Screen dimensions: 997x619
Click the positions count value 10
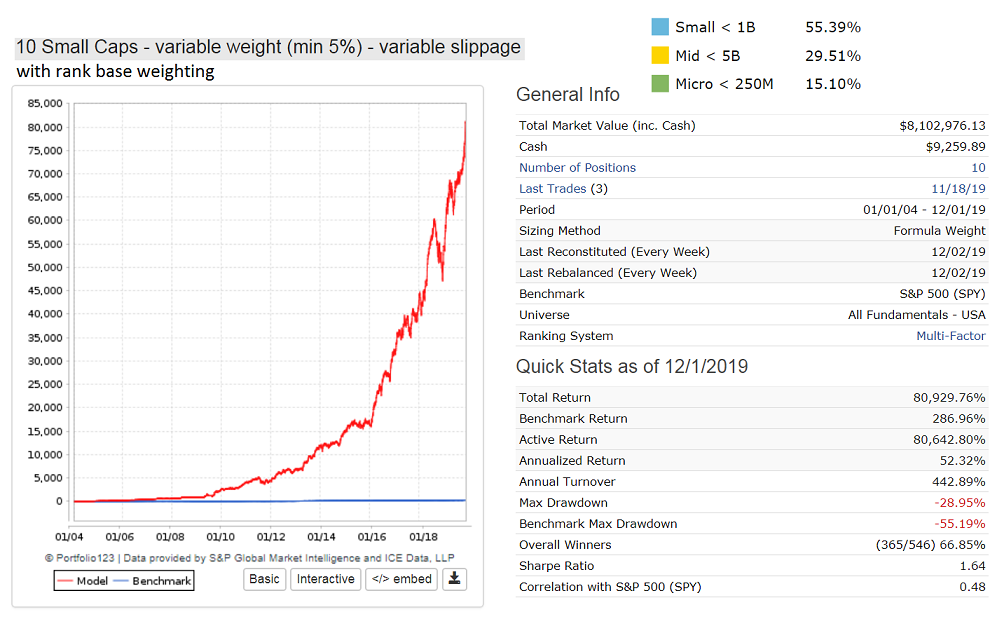[979, 168]
